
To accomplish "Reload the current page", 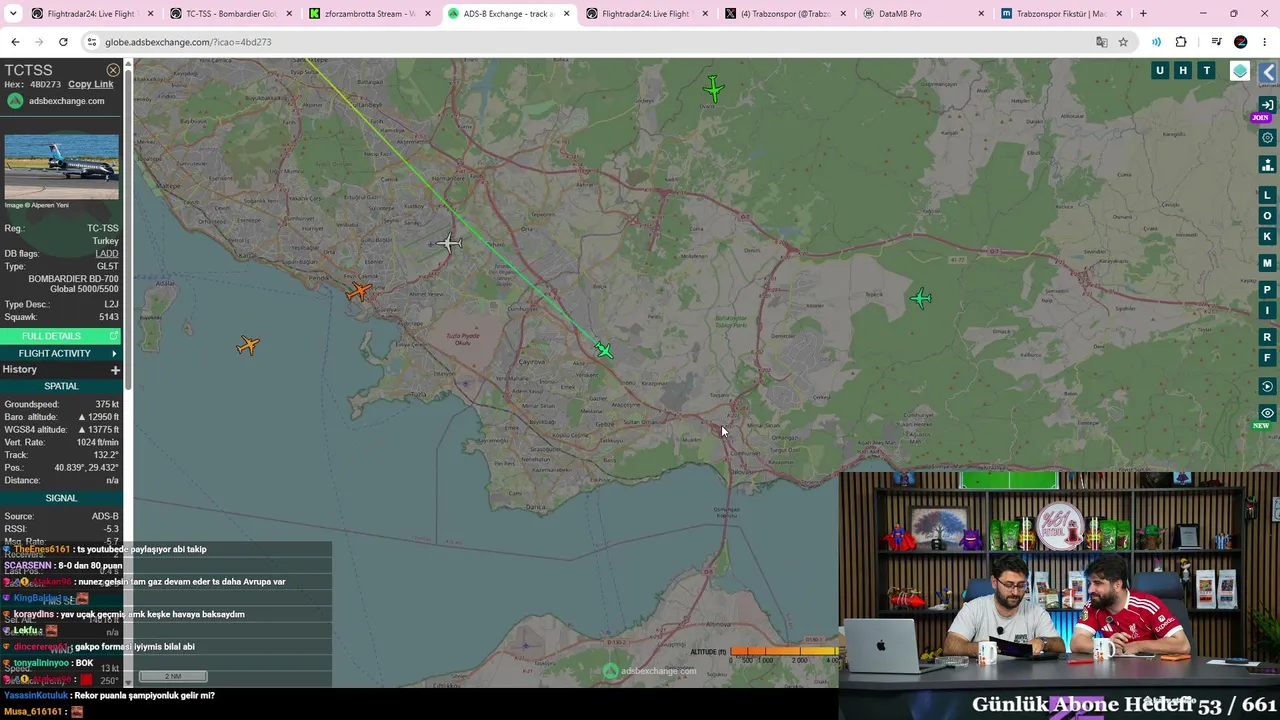I will (63, 42).
